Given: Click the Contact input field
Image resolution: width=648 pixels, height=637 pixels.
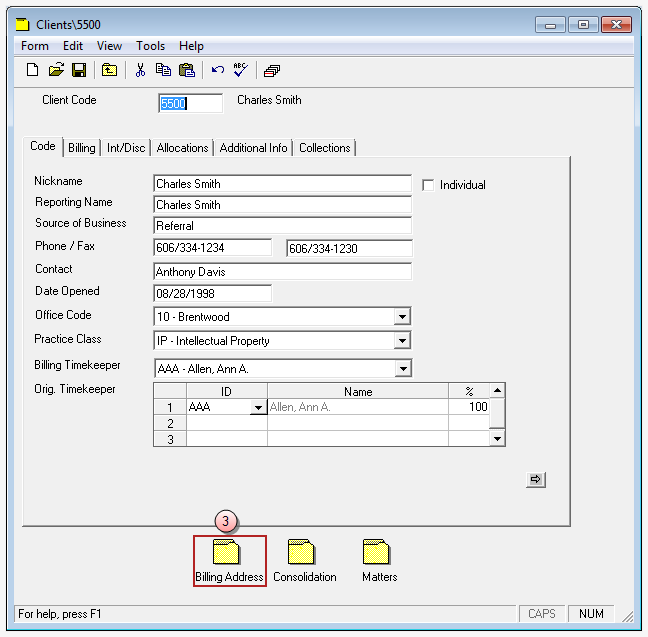Looking at the screenshot, I should point(282,272).
